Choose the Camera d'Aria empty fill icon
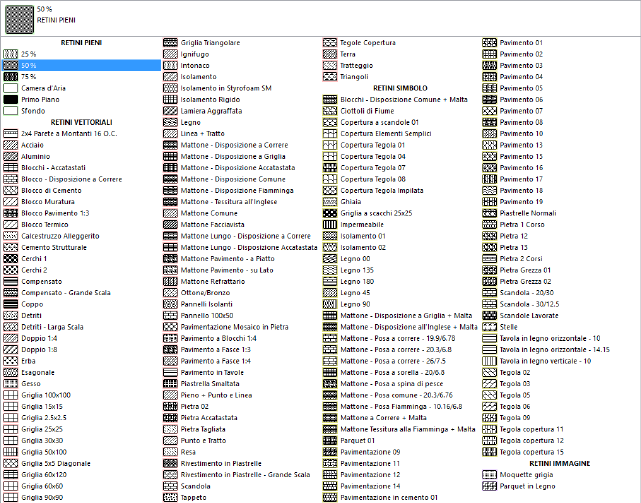The width and height of the screenshot is (641, 503). (x=11, y=88)
